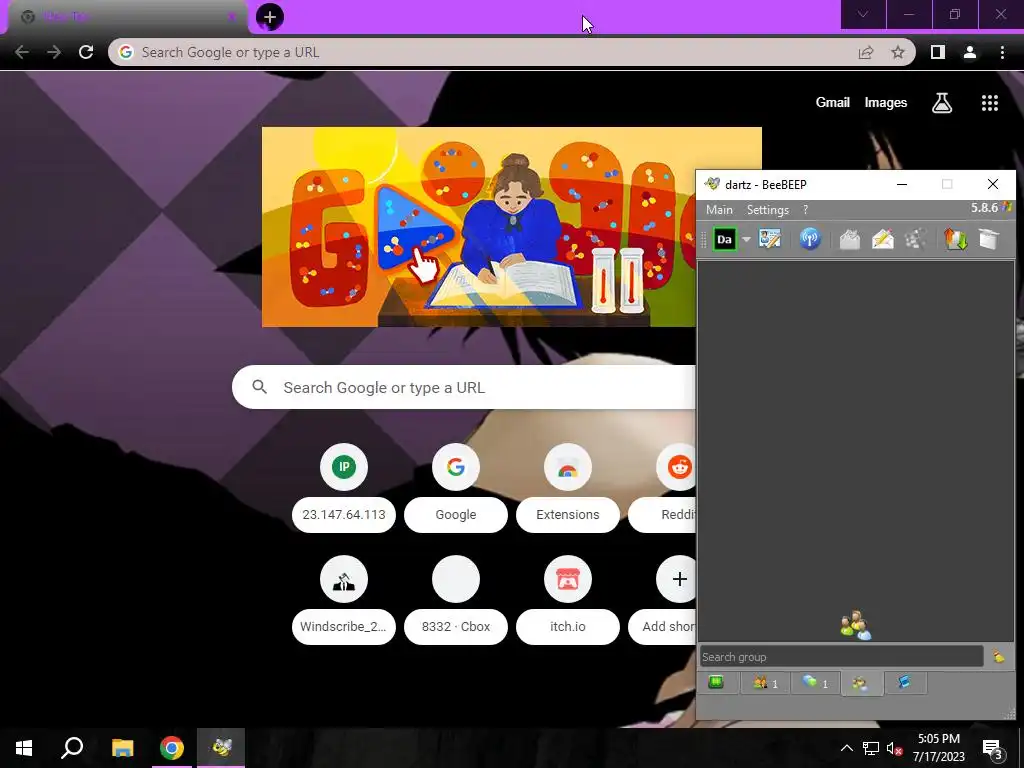
Task: Open the Gmail link
Action: 833,102
